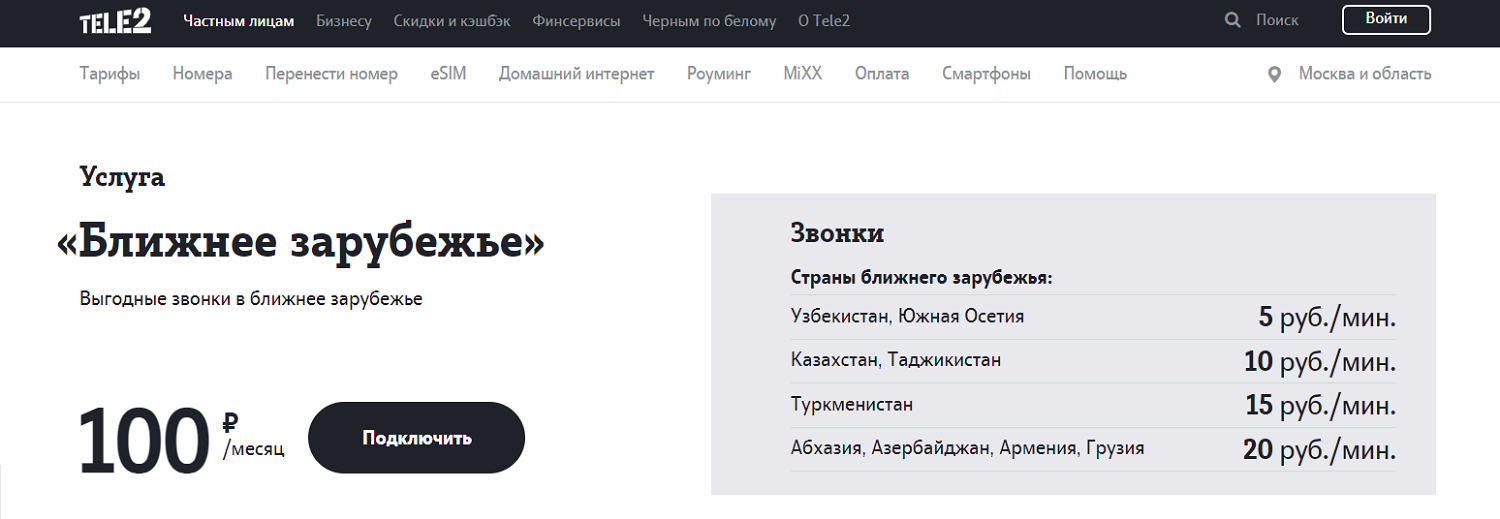
Task: Navigate to Номера section
Action: (202, 74)
